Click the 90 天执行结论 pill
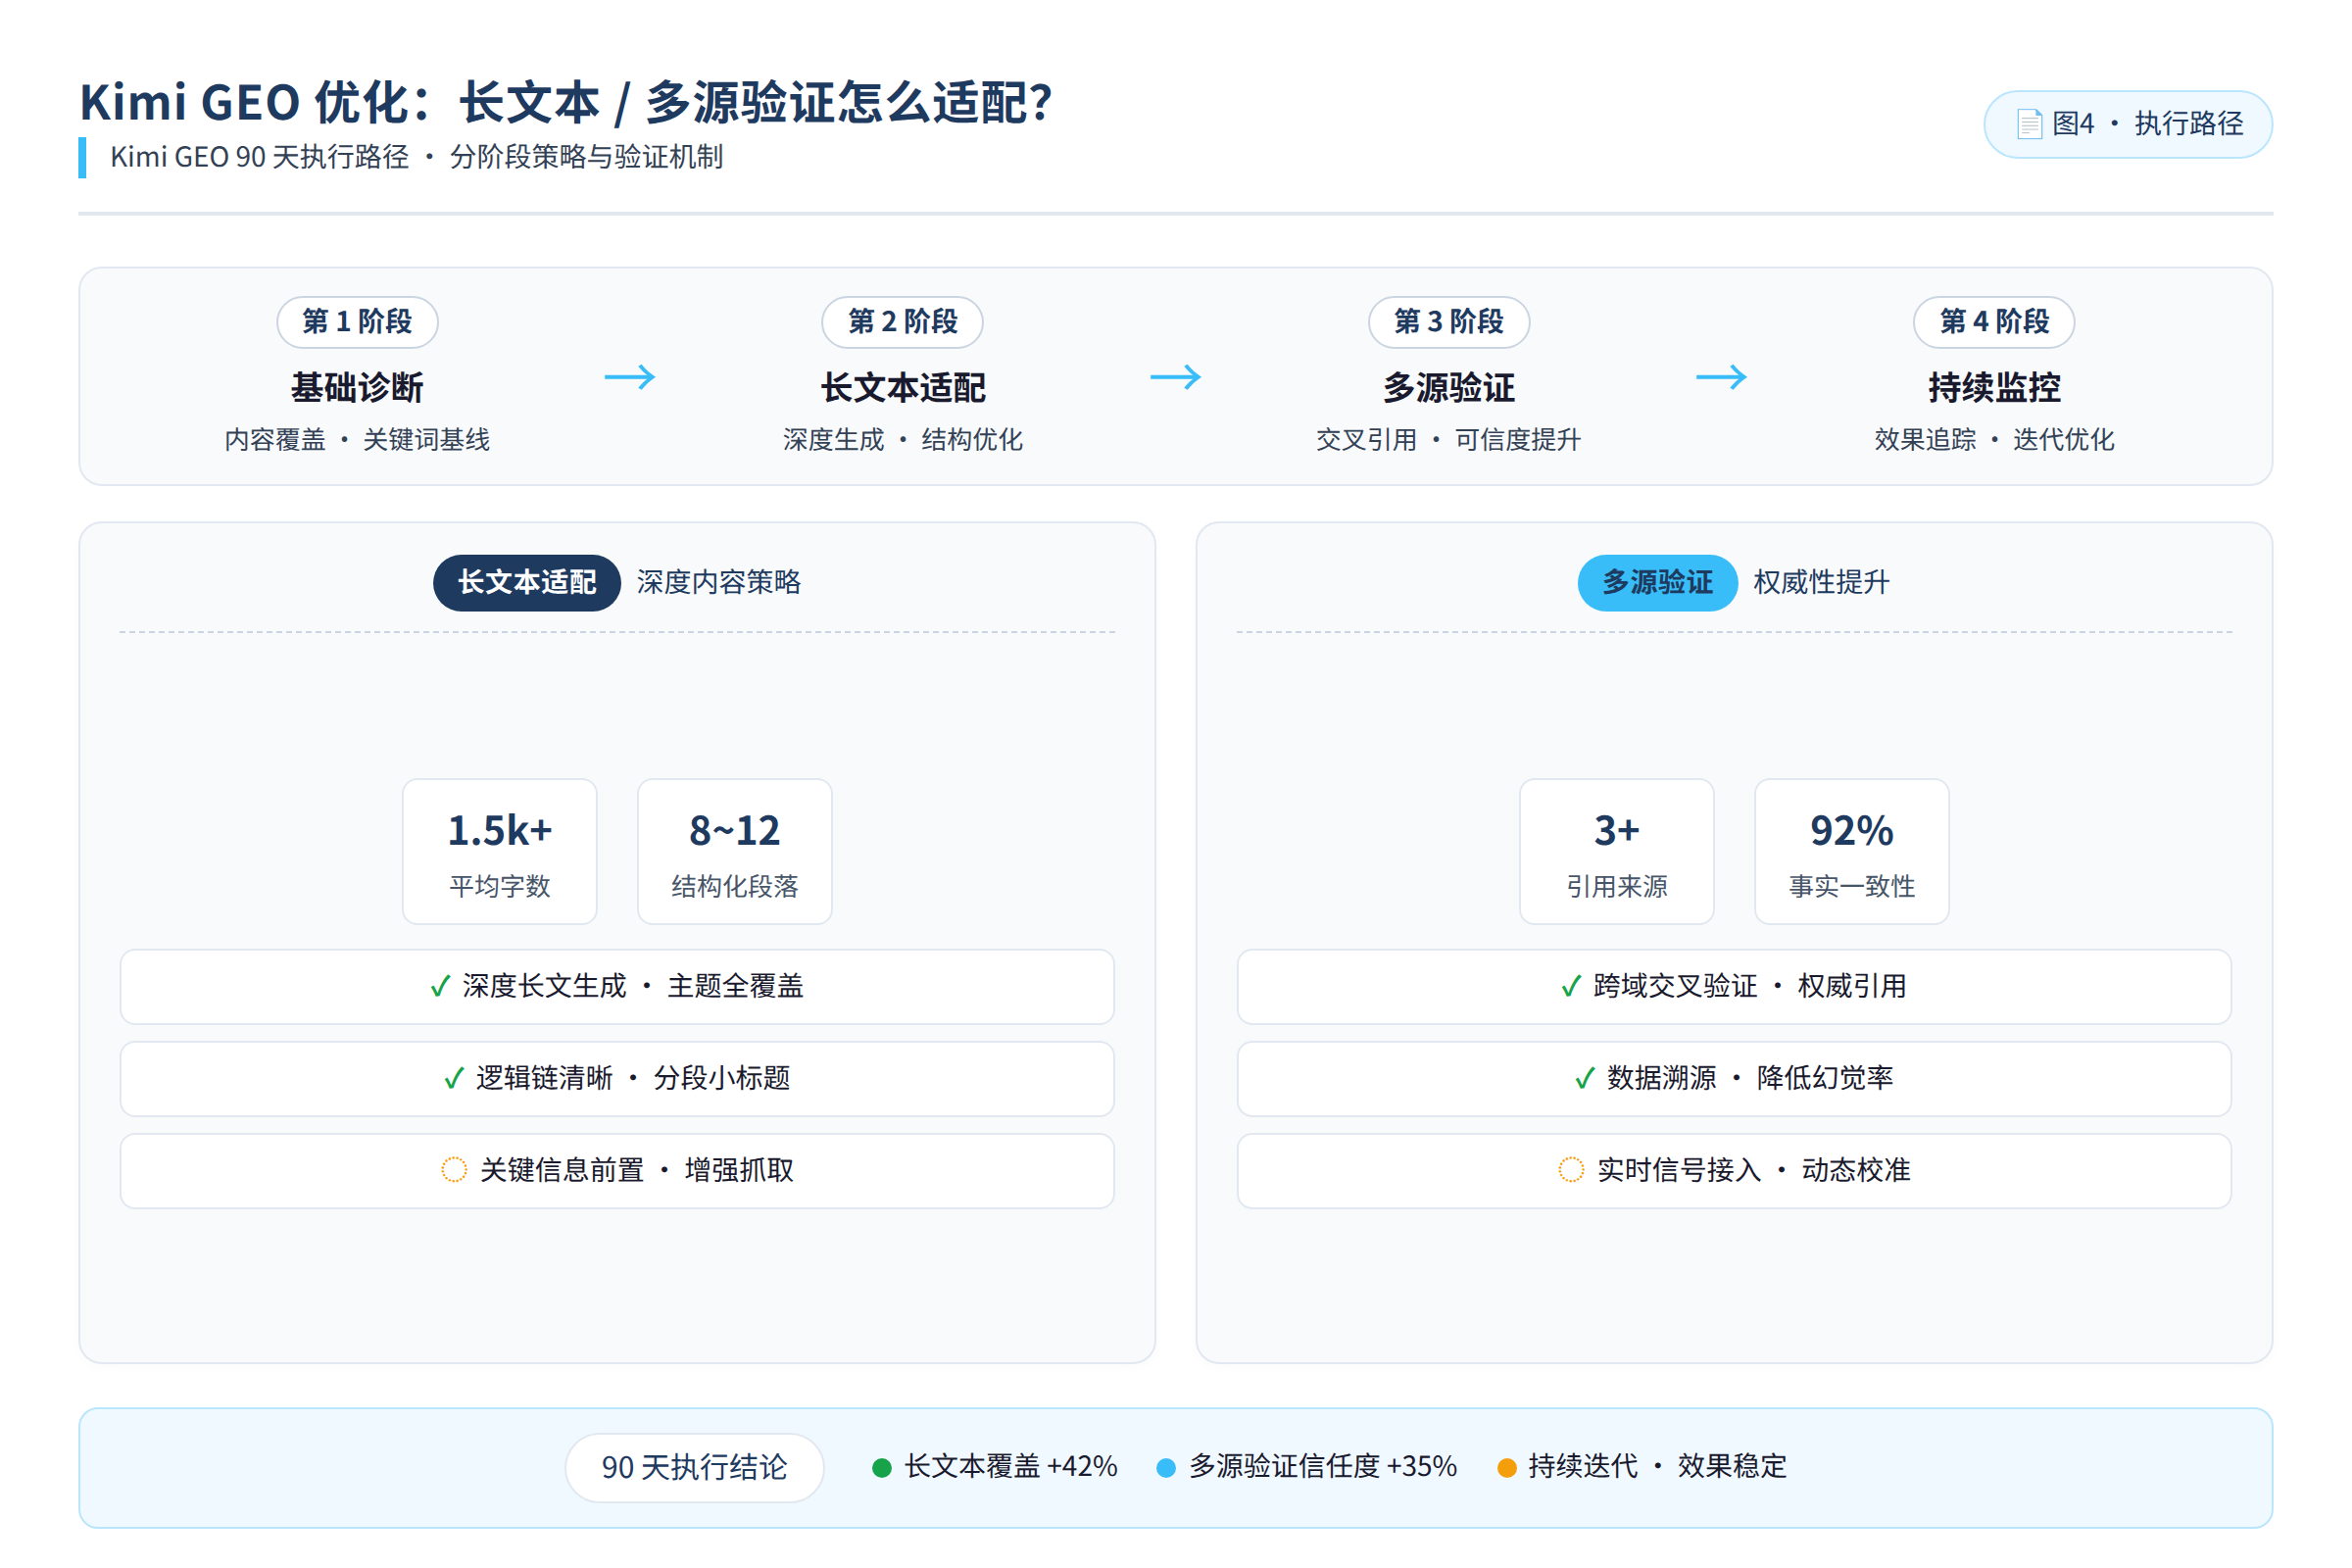The width and height of the screenshot is (2352, 1568). pyautogui.click(x=695, y=1468)
